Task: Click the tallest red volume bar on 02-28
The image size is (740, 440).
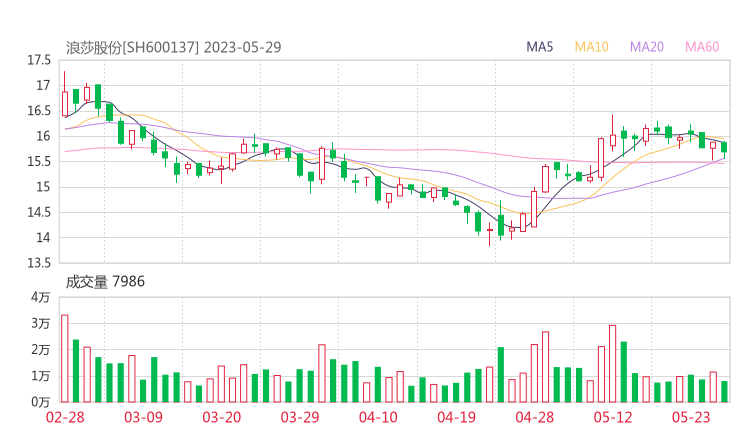Action: tap(65, 358)
